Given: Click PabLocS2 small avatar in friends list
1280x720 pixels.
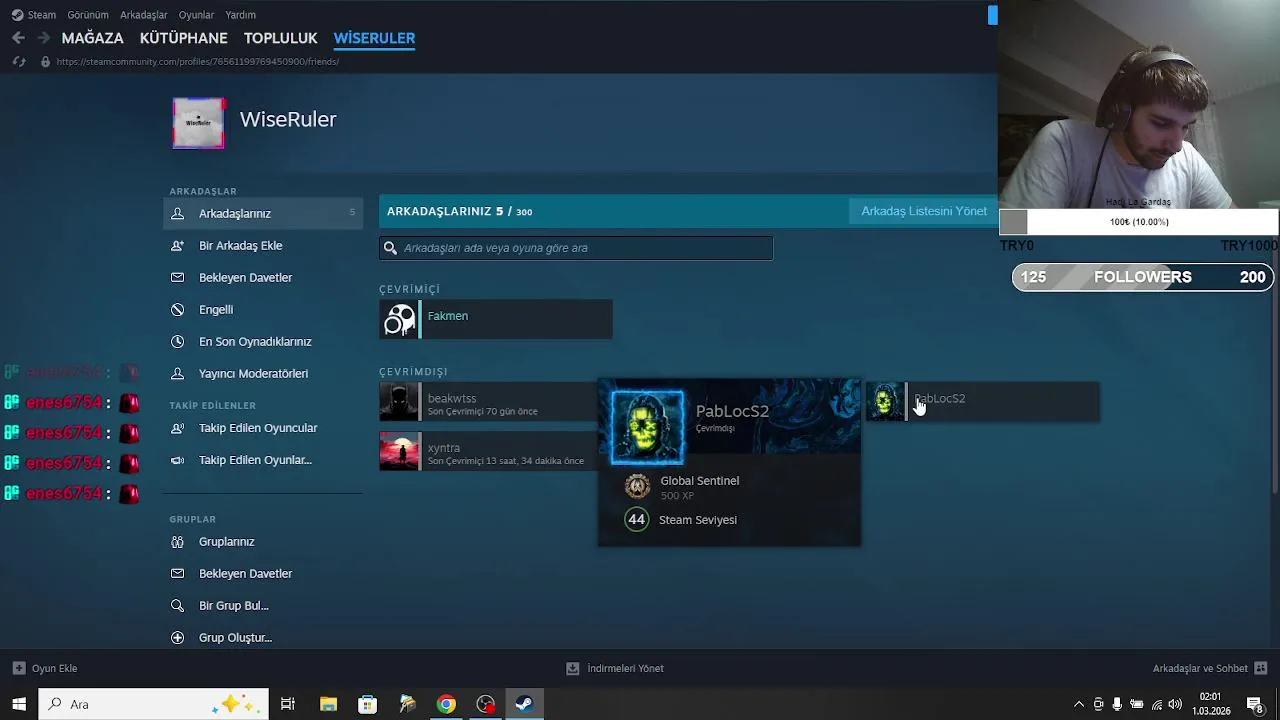Looking at the screenshot, I should (x=885, y=402).
